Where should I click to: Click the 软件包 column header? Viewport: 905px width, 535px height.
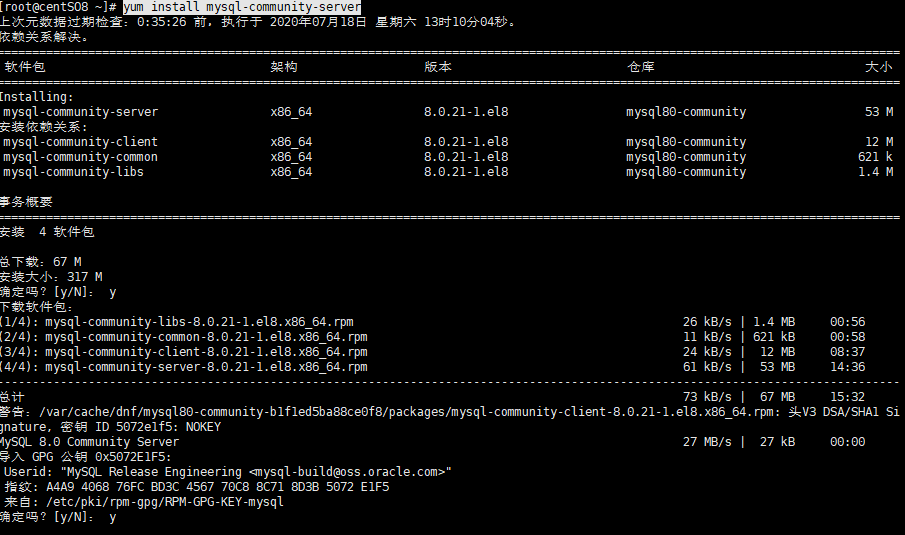(25, 67)
